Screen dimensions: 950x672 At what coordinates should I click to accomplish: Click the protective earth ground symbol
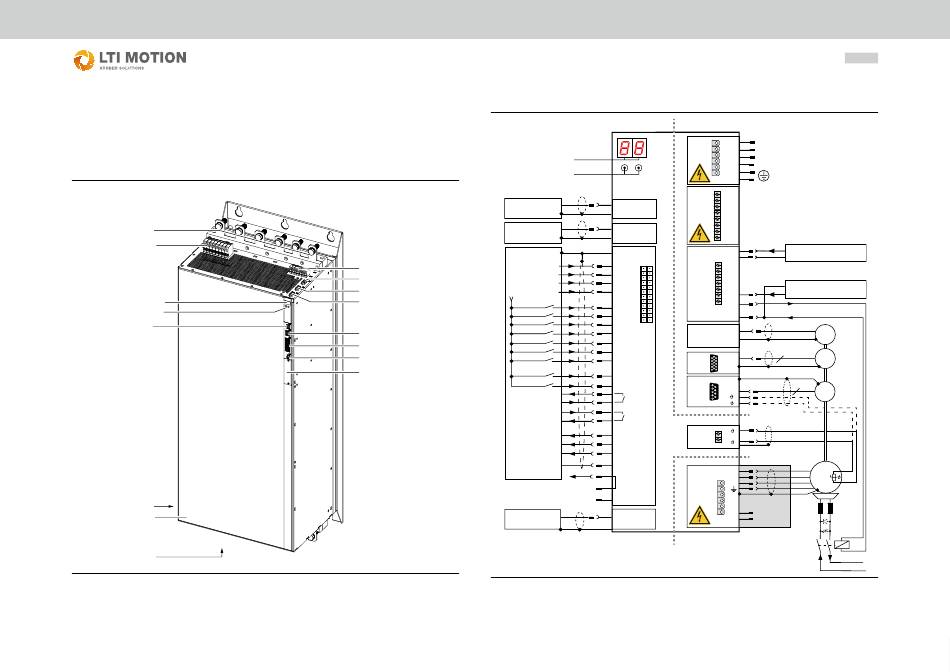(764, 176)
